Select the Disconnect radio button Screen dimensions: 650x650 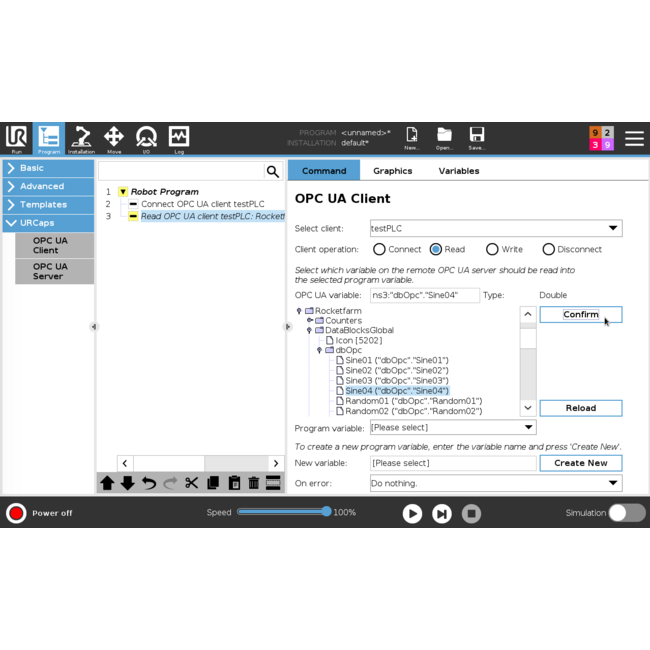[x=548, y=249]
